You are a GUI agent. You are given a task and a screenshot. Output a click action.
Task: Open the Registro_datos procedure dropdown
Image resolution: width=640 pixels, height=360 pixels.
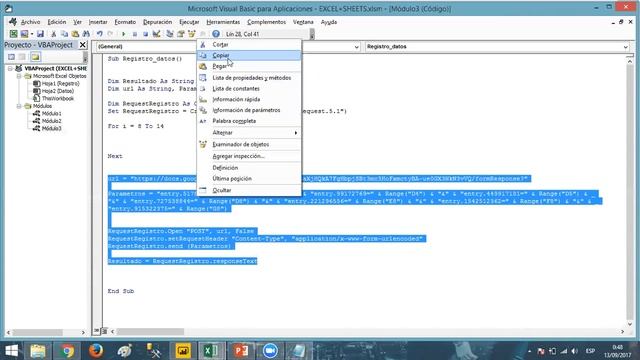pos(626,47)
